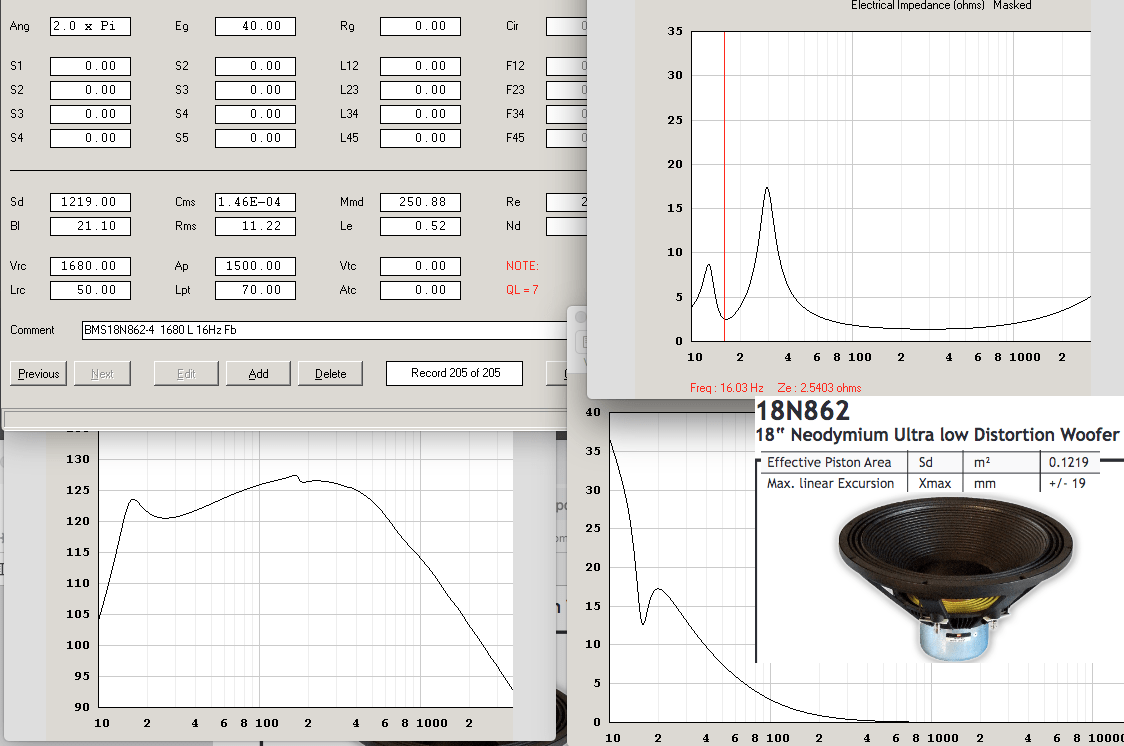Click the L23 length field
The height and width of the screenshot is (746, 1124).
(420, 90)
